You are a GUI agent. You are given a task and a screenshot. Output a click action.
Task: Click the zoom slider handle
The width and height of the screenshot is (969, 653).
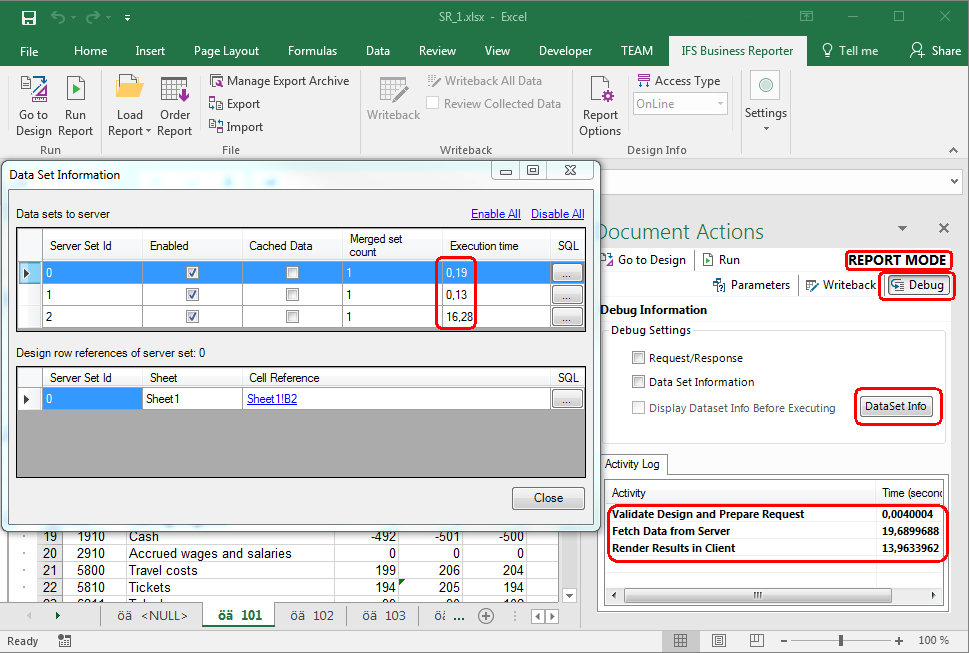(x=841, y=641)
